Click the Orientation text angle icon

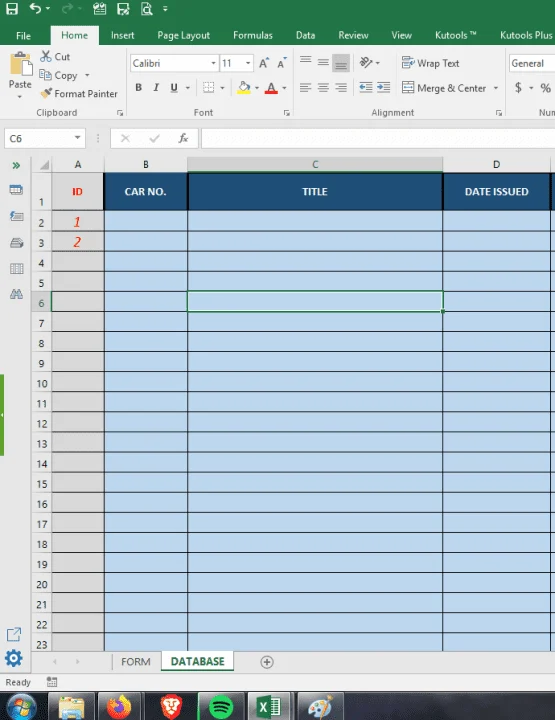(366, 62)
